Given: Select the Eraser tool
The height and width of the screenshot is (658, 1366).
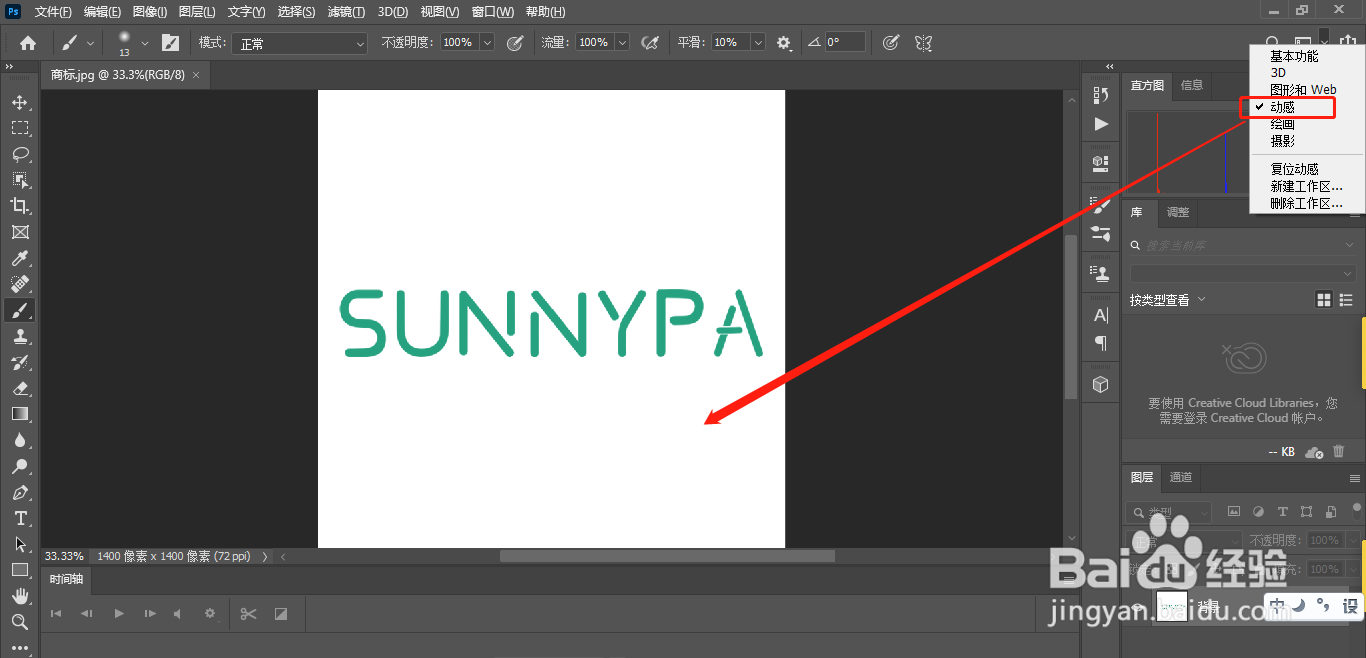Looking at the screenshot, I should [x=20, y=388].
